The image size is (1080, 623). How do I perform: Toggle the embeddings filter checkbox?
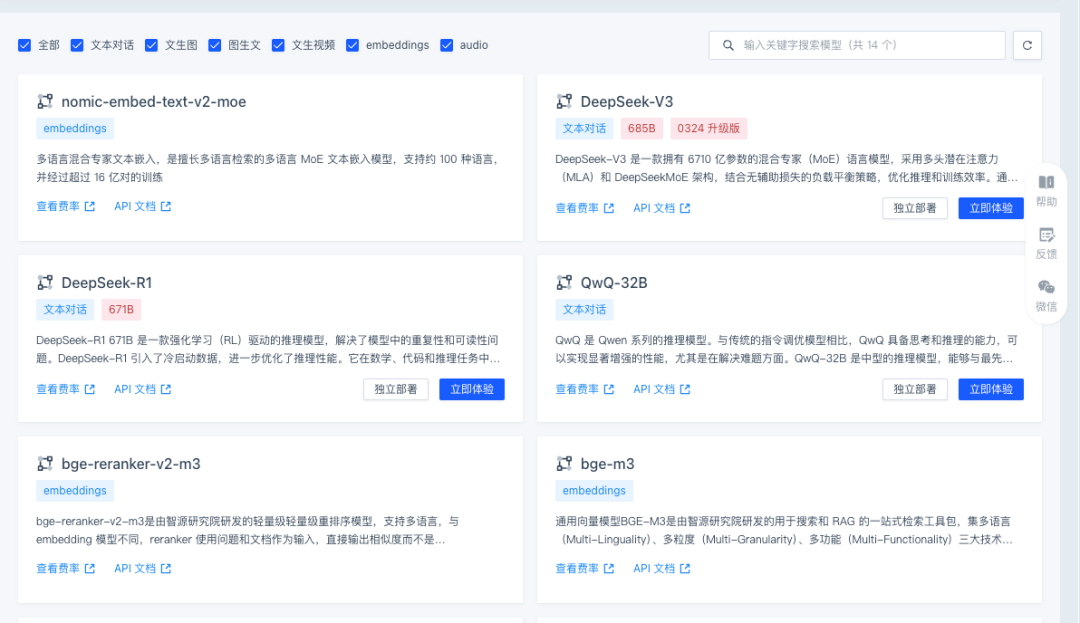click(353, 45)
